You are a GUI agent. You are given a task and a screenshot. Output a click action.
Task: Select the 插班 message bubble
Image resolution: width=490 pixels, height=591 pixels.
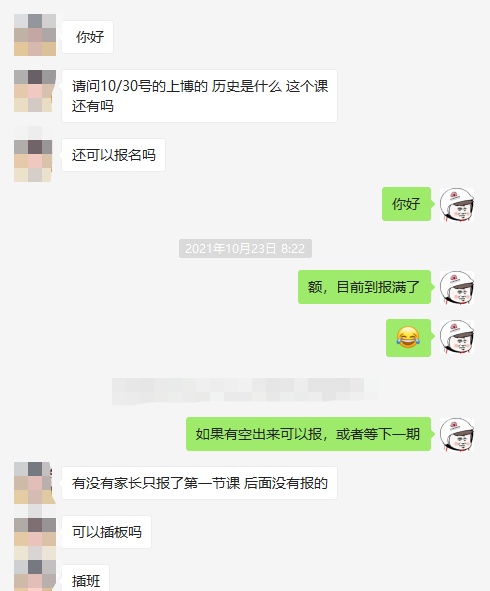point(86,579)
